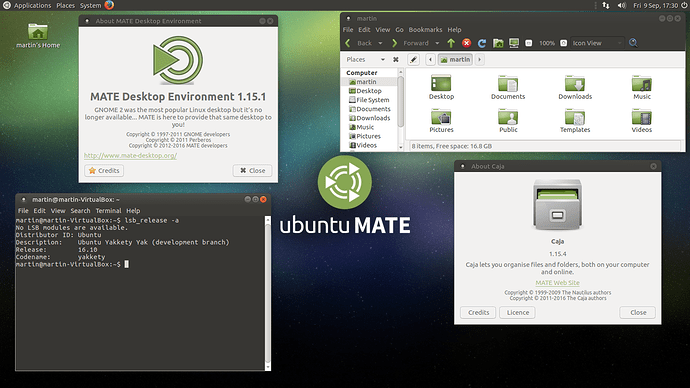Click Close in About MATE dialog
The image size is (690, 388).
253,171
